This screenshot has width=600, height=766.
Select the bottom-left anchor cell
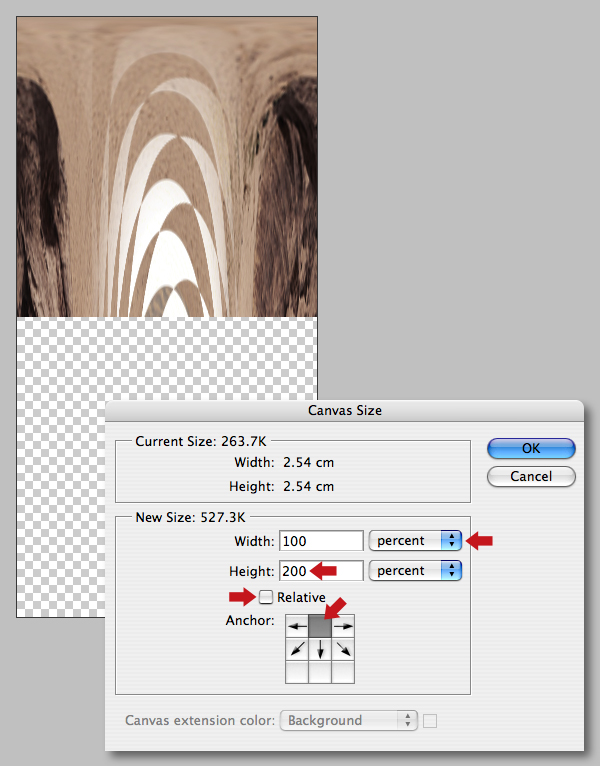point(297,672)
